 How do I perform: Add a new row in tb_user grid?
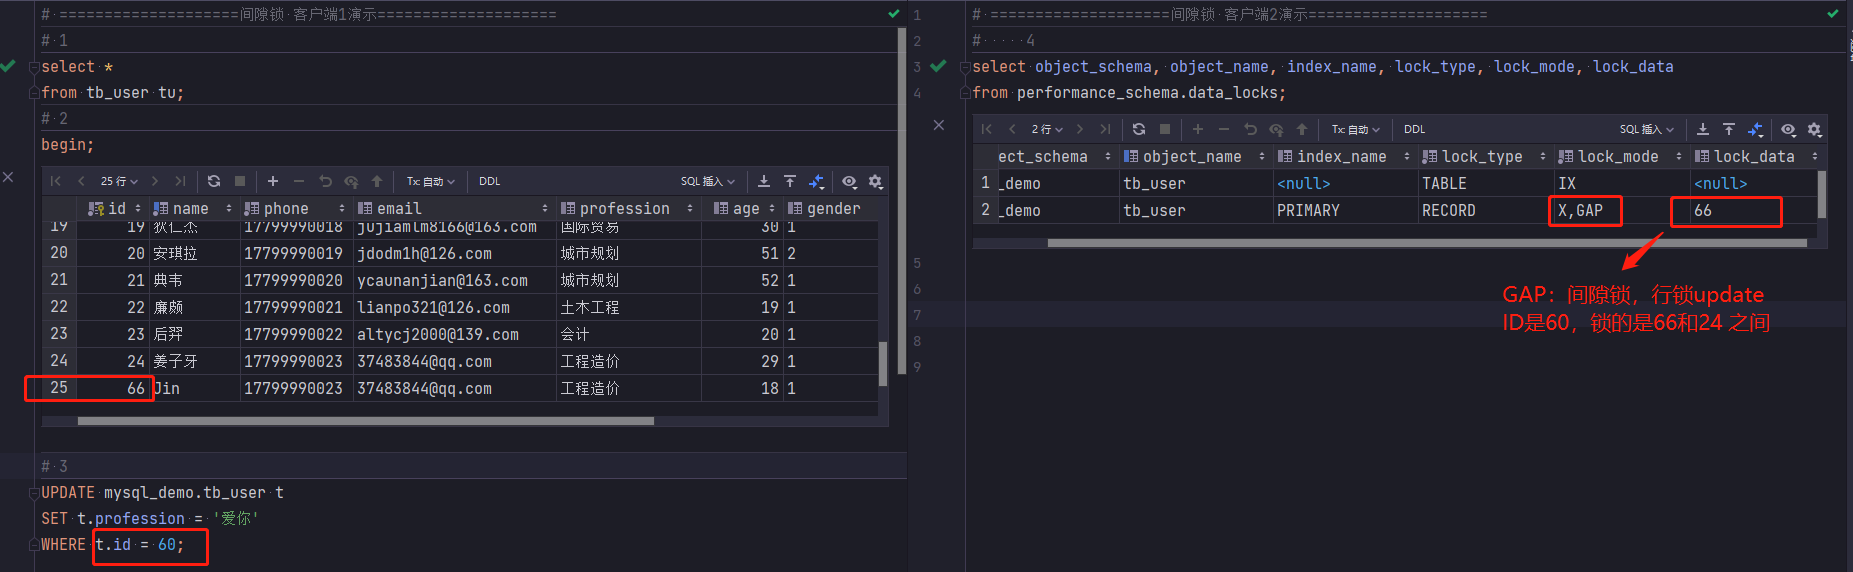[x=273, y=181]
